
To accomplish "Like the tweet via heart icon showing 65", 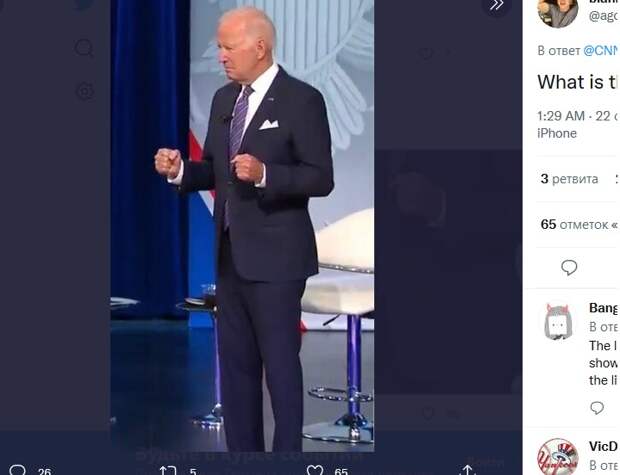I will click(x=315, y=471).
